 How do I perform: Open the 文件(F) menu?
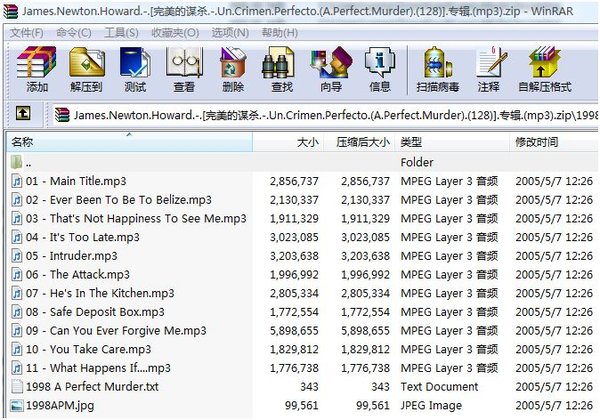[26, 33]
